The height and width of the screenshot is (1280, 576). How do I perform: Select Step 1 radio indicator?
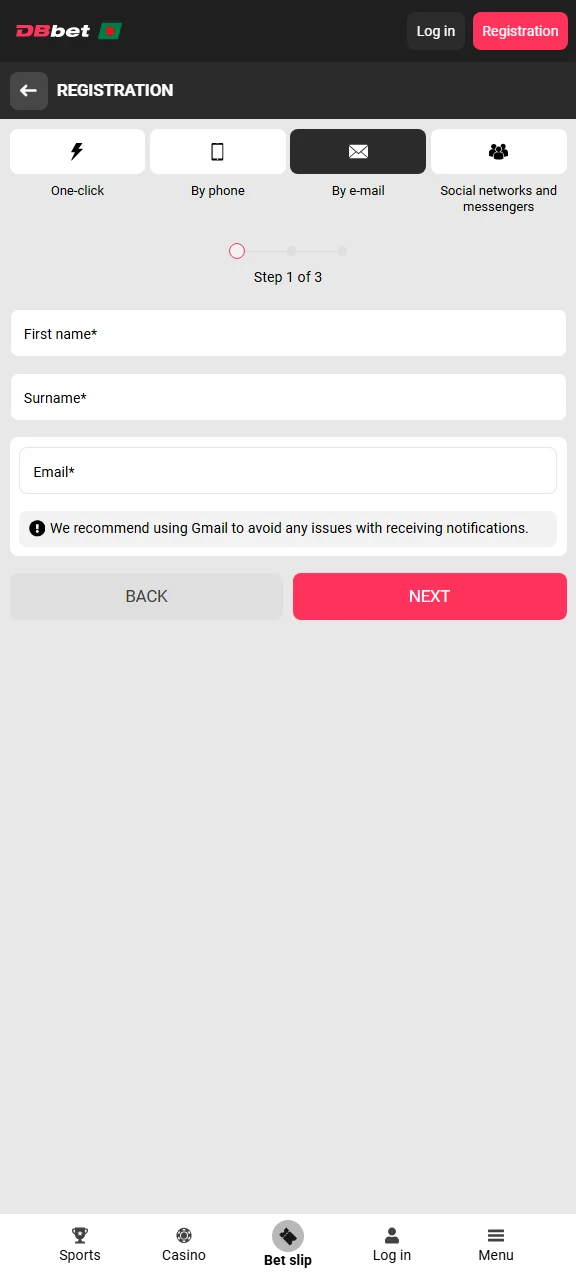point(237,251)
